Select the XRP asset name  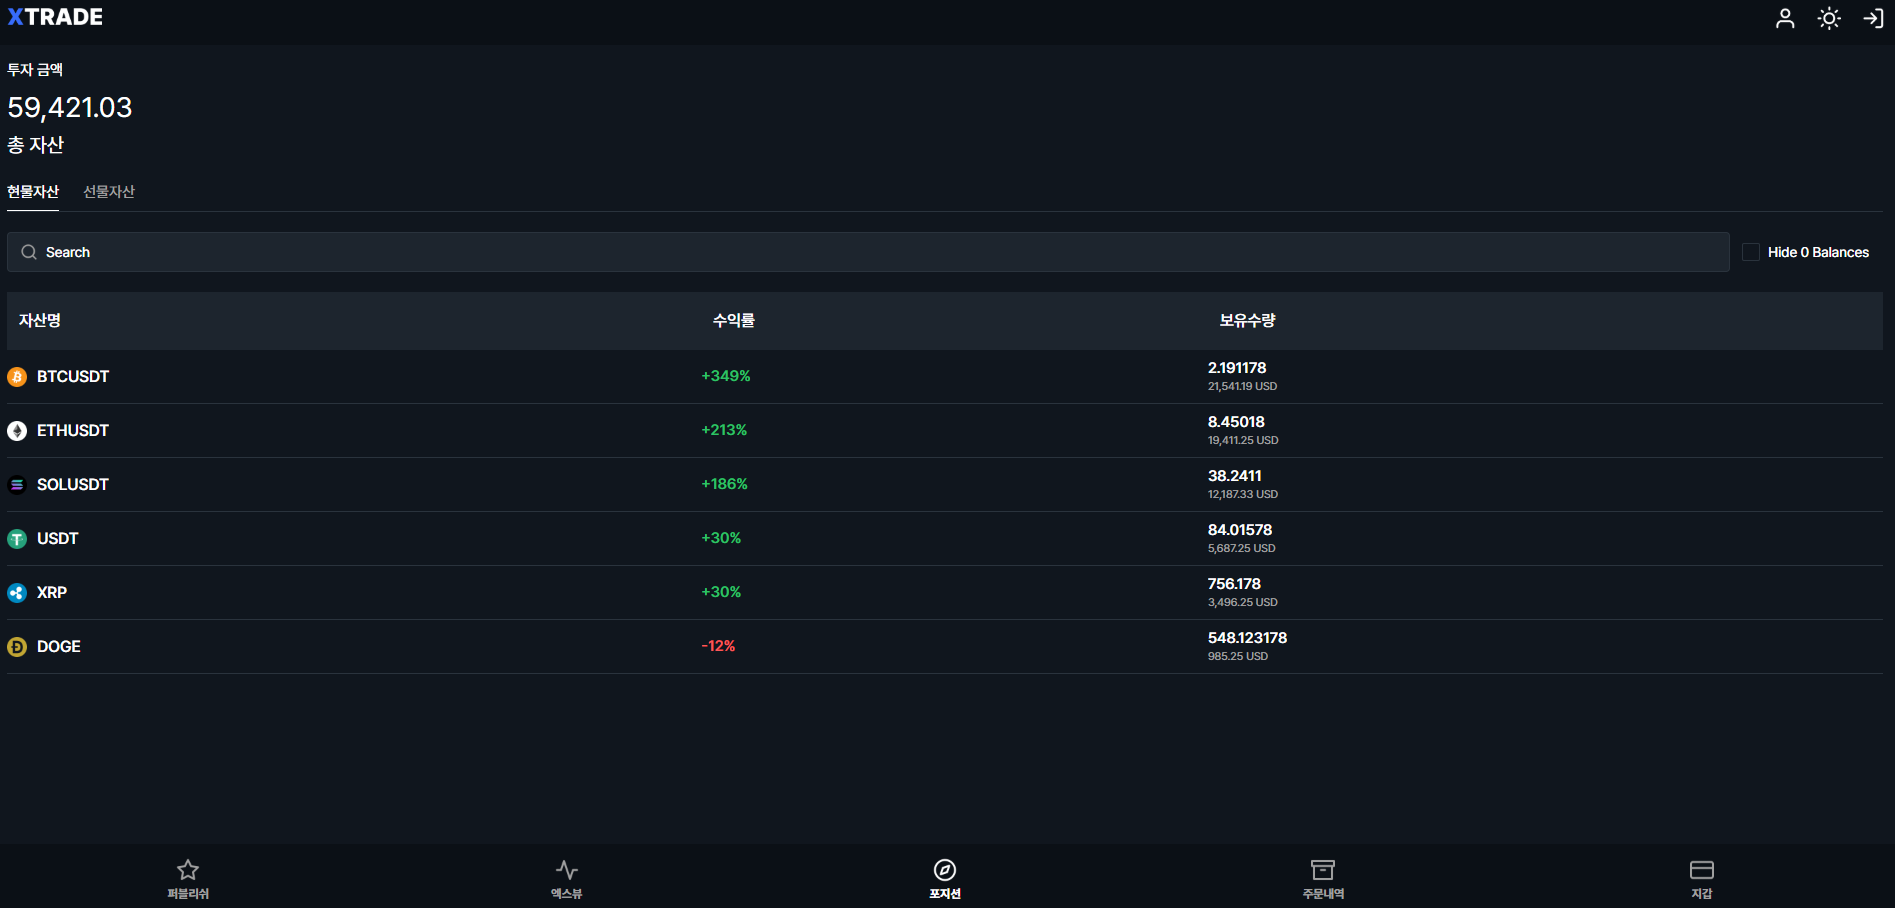(52, 592)
